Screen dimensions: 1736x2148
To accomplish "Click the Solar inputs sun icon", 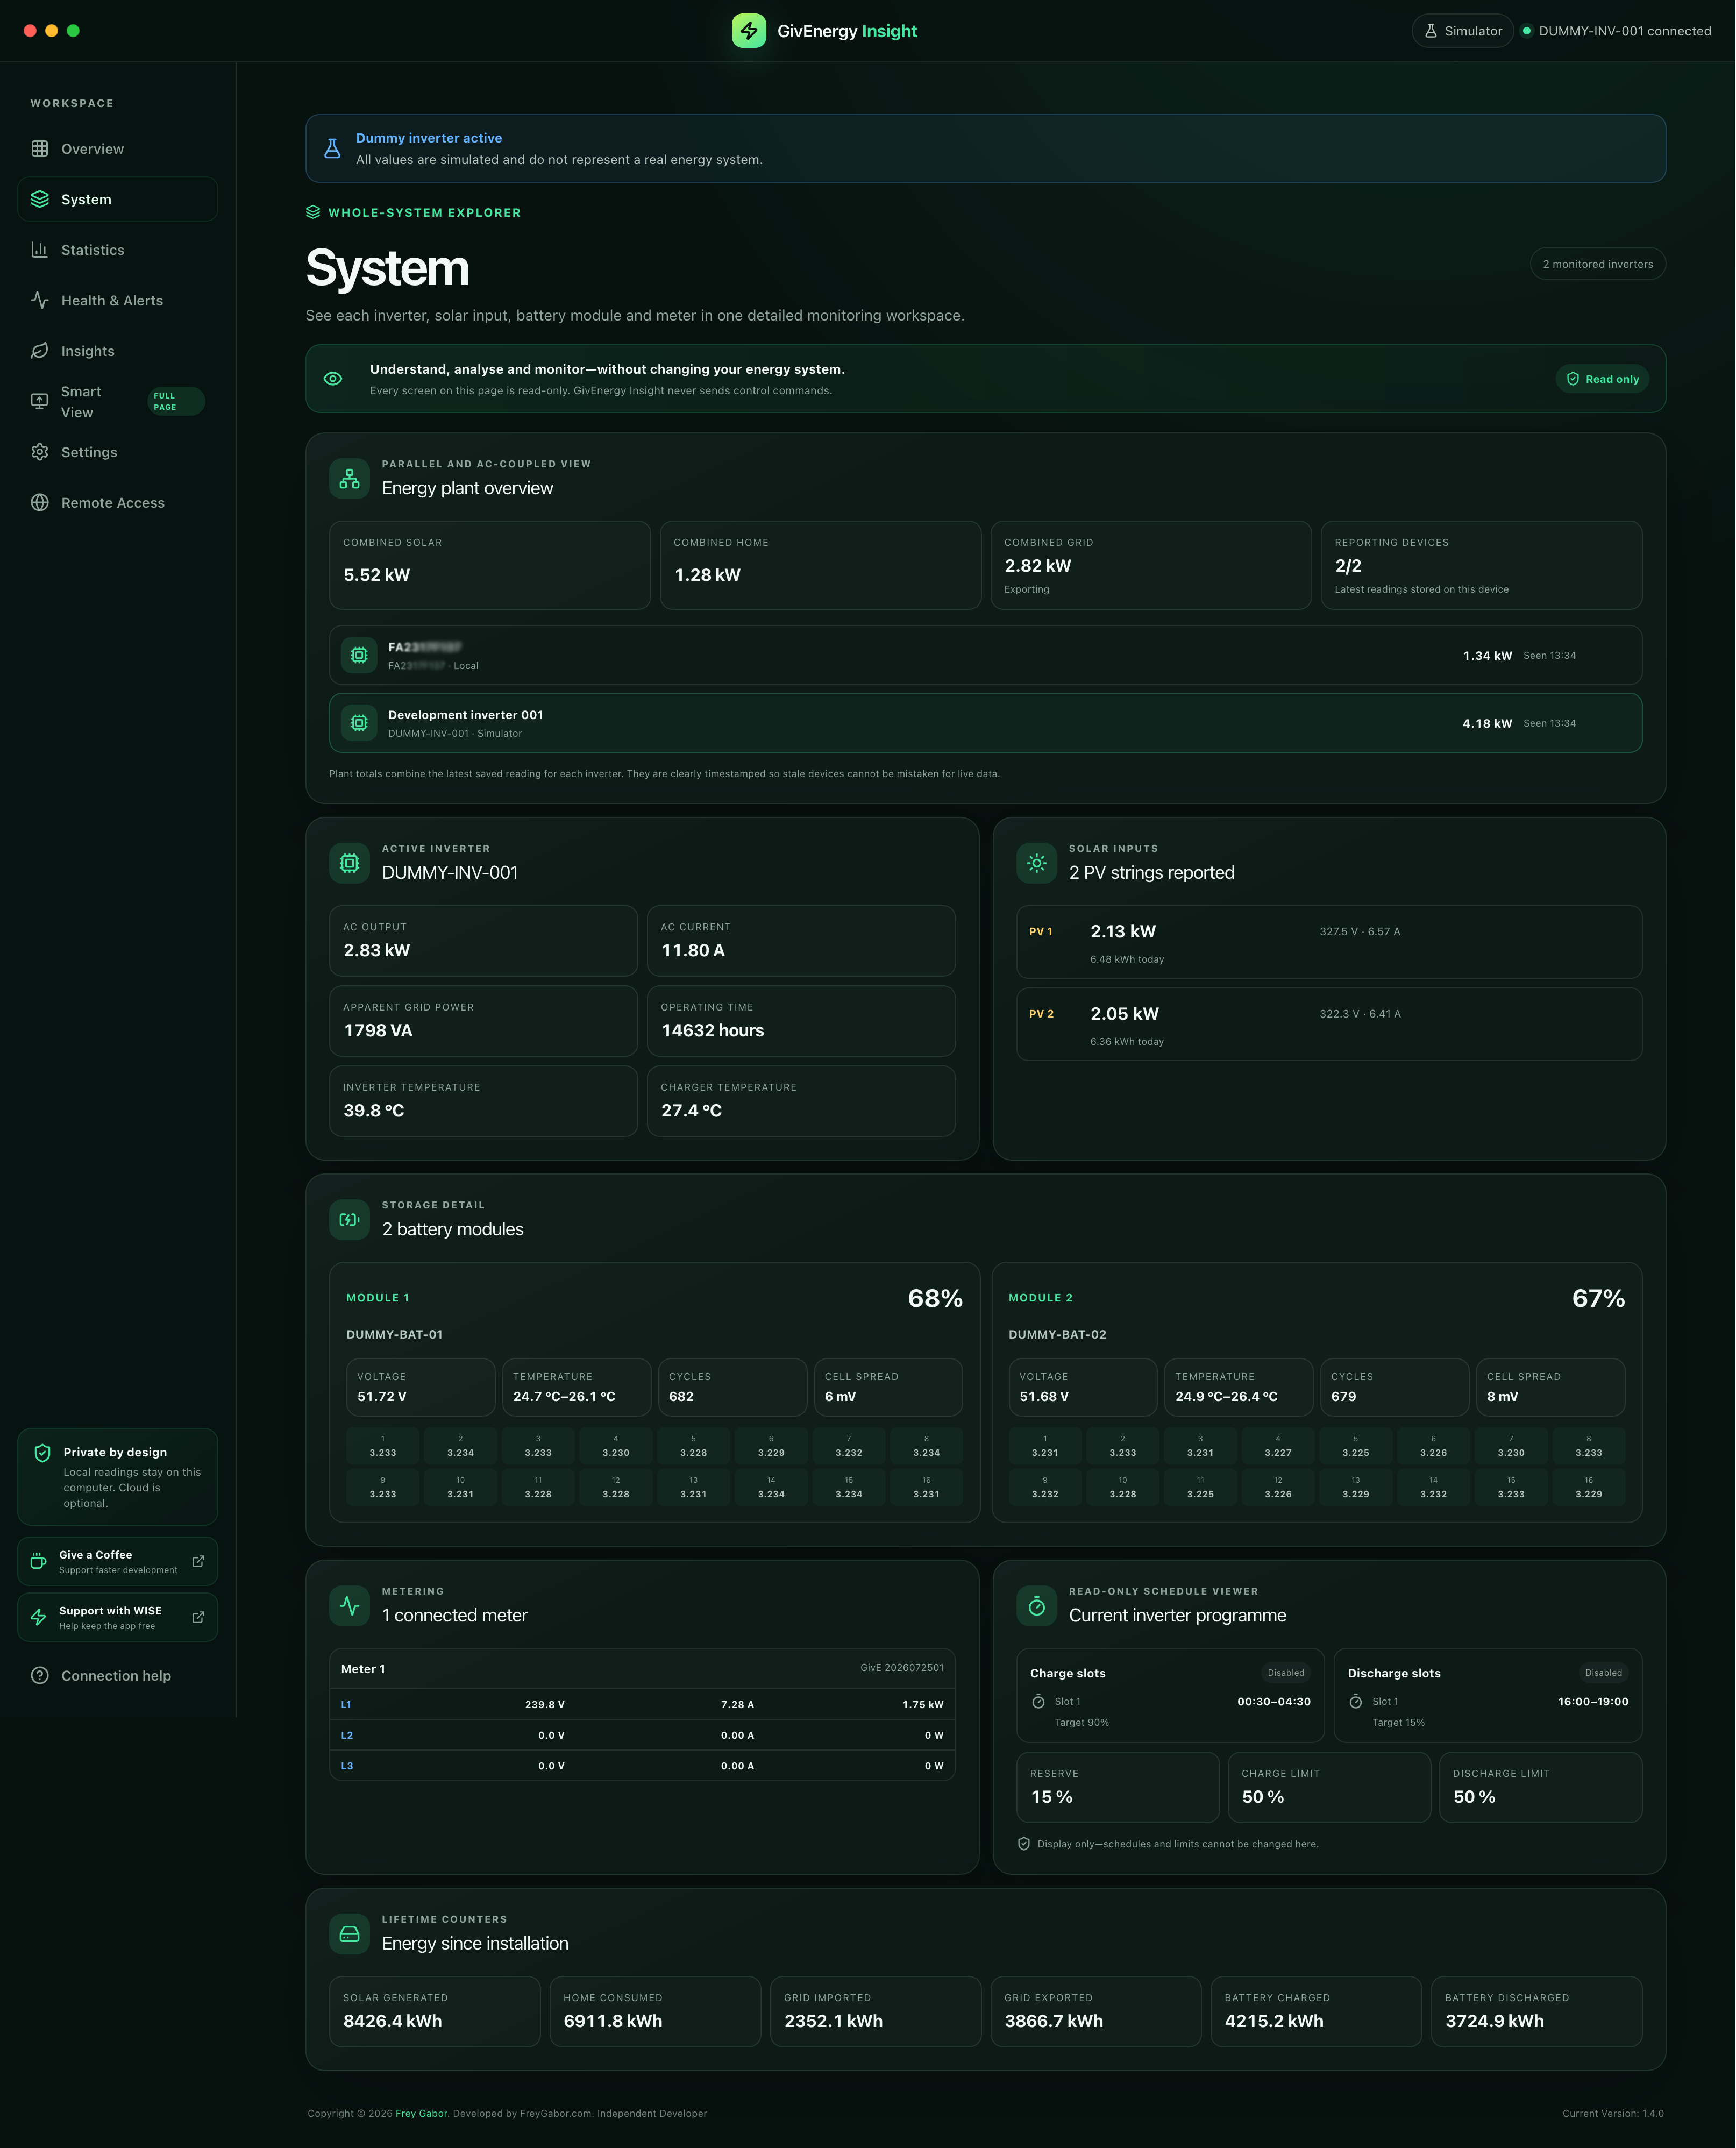I will click(x=1036, y=863).
